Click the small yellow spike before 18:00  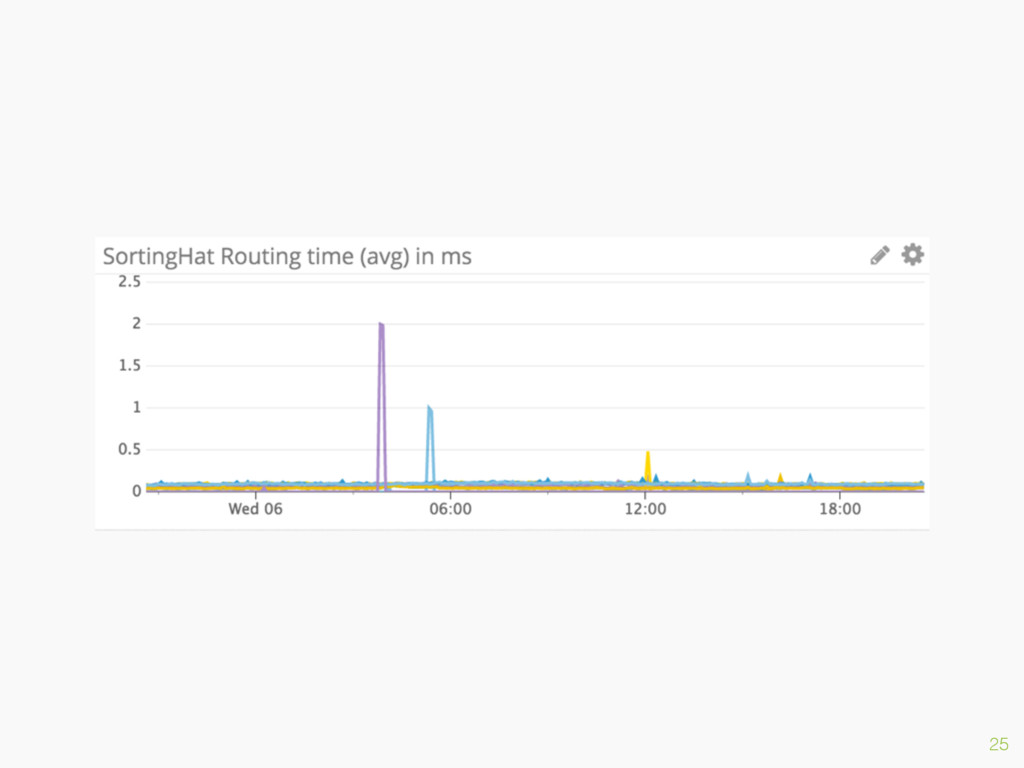point(780,478)
